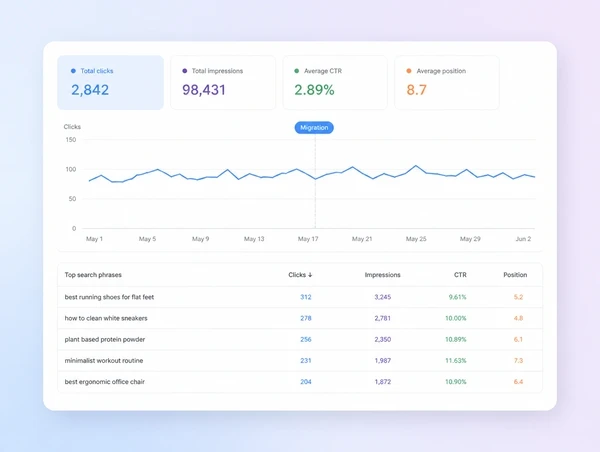Screen dimensions: 600x452
Task: Click the Jun 2 axis label
Action: [x=523, y=239]
